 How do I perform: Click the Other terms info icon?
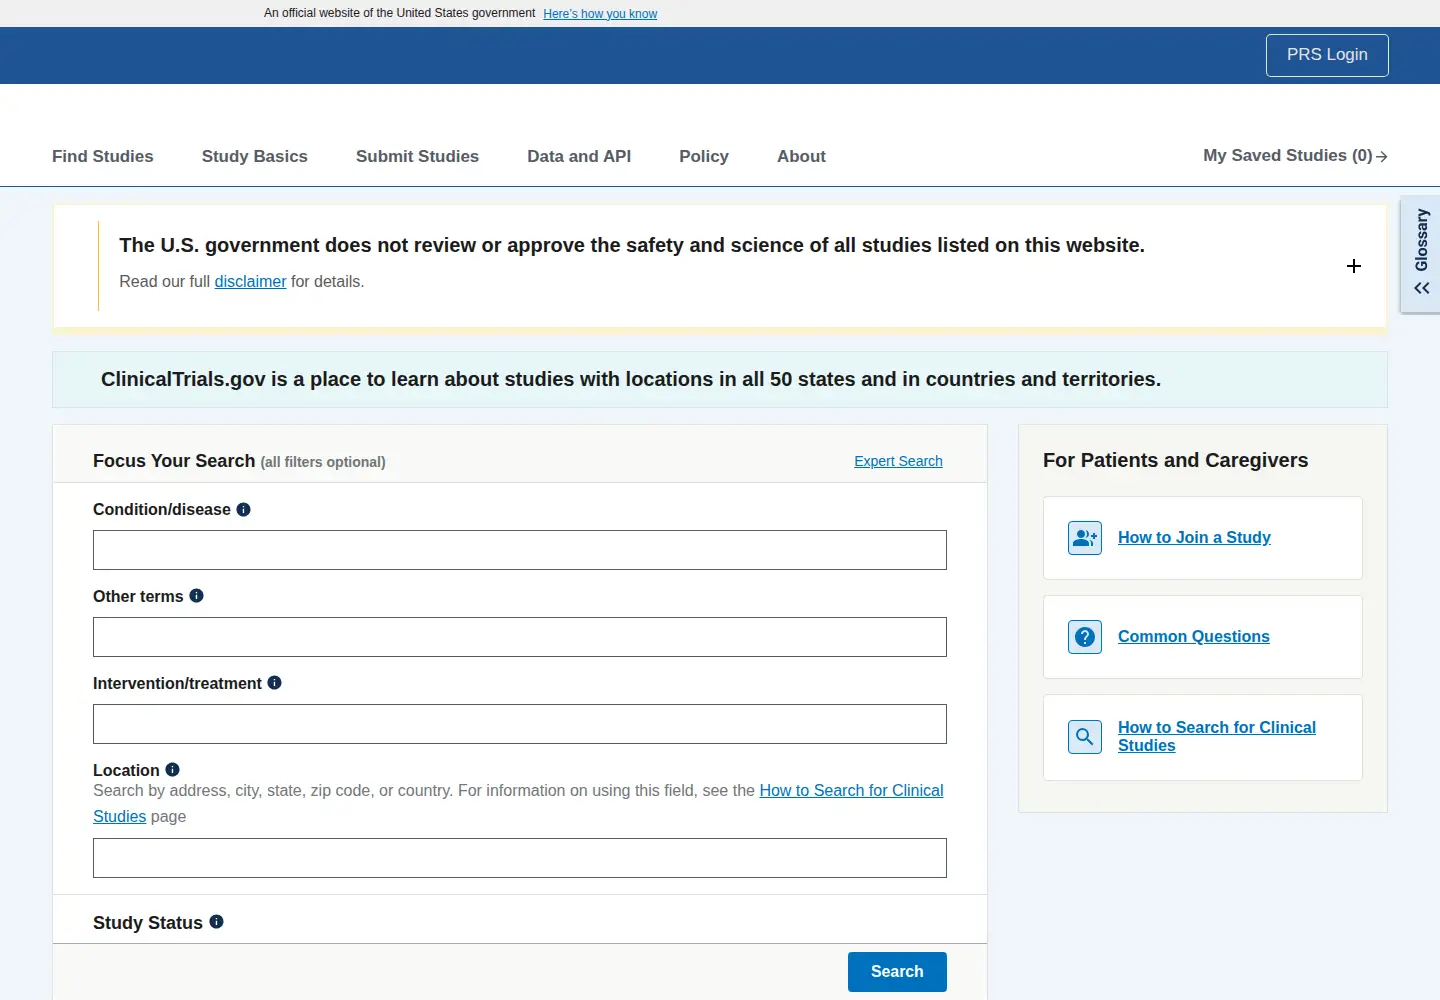196,595
